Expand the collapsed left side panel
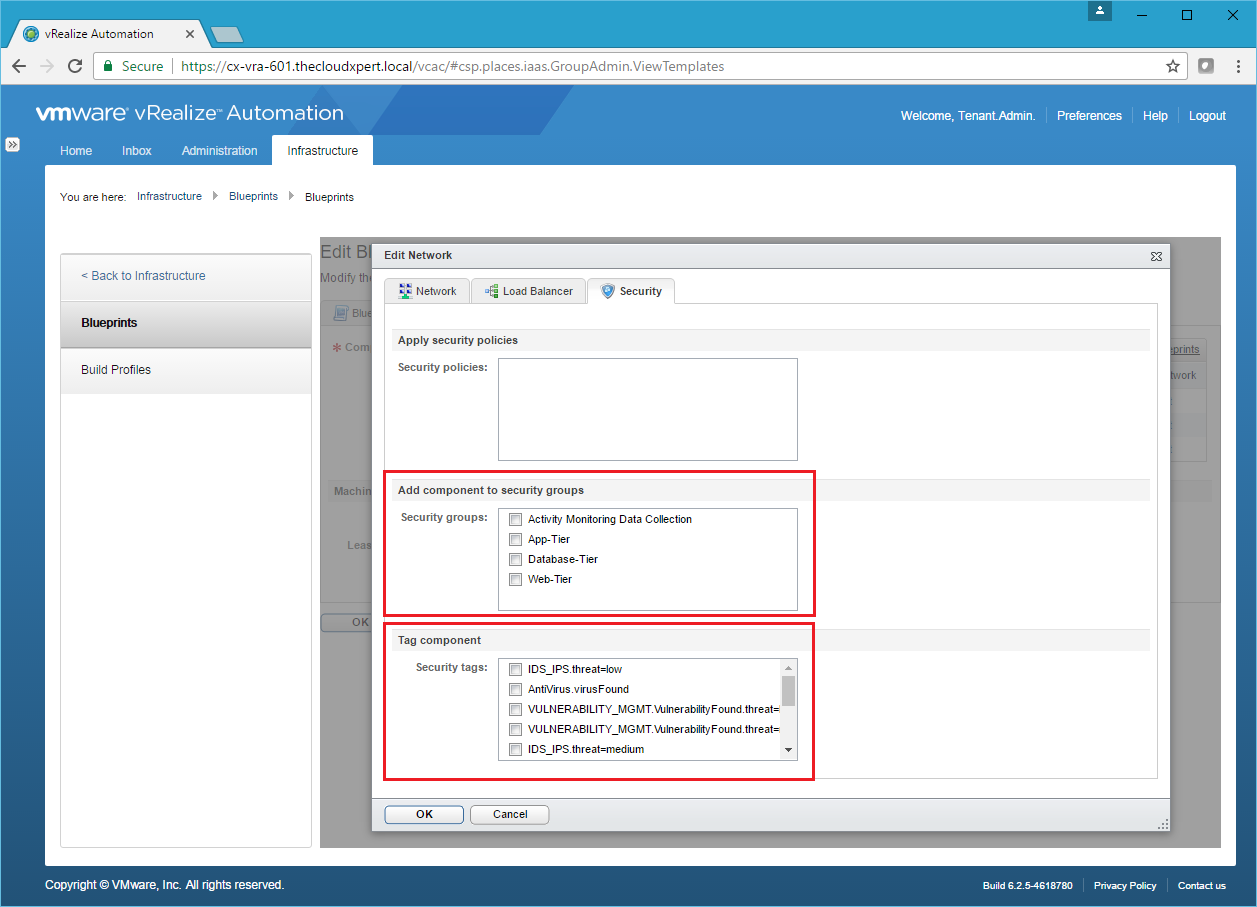Image resolution: width=1257 pixels, height=907 pixels. pyautogui.click(x=12, y=144)
